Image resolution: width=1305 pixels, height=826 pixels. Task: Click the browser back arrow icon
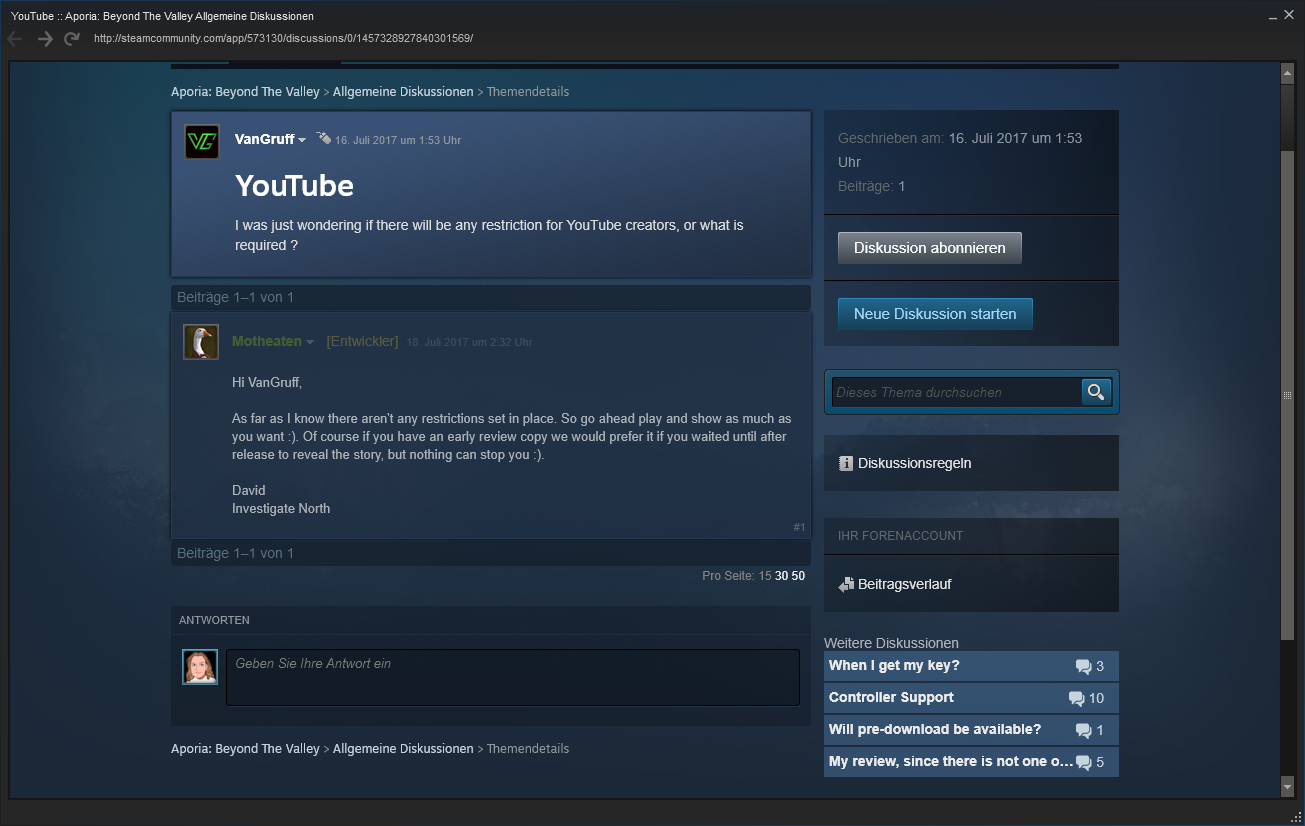15,39
